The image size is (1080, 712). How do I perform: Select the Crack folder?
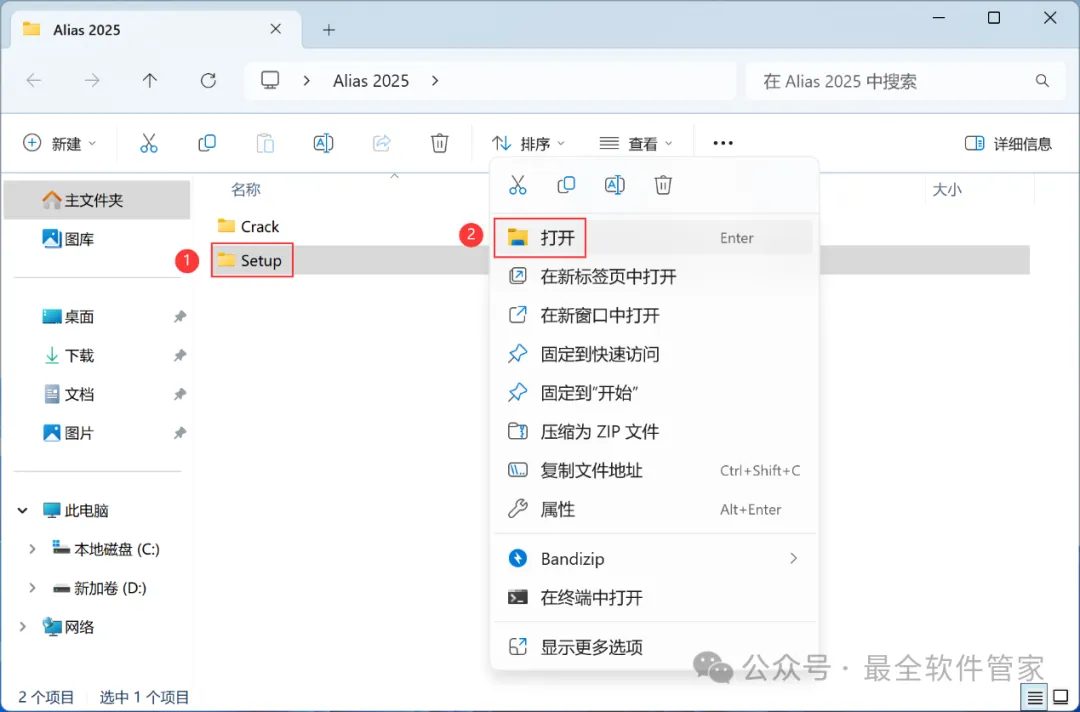click(x=249, y=226)
